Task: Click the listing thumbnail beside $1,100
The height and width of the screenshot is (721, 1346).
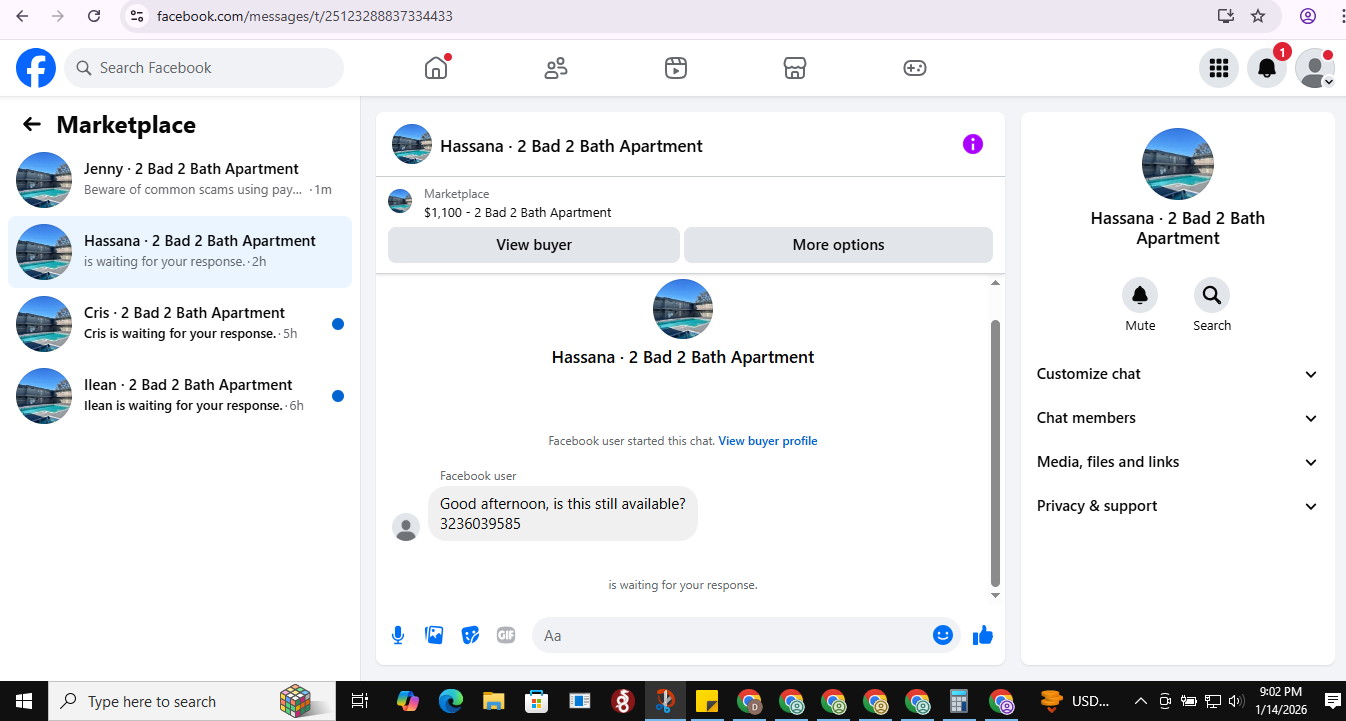Action: (400, 201)
